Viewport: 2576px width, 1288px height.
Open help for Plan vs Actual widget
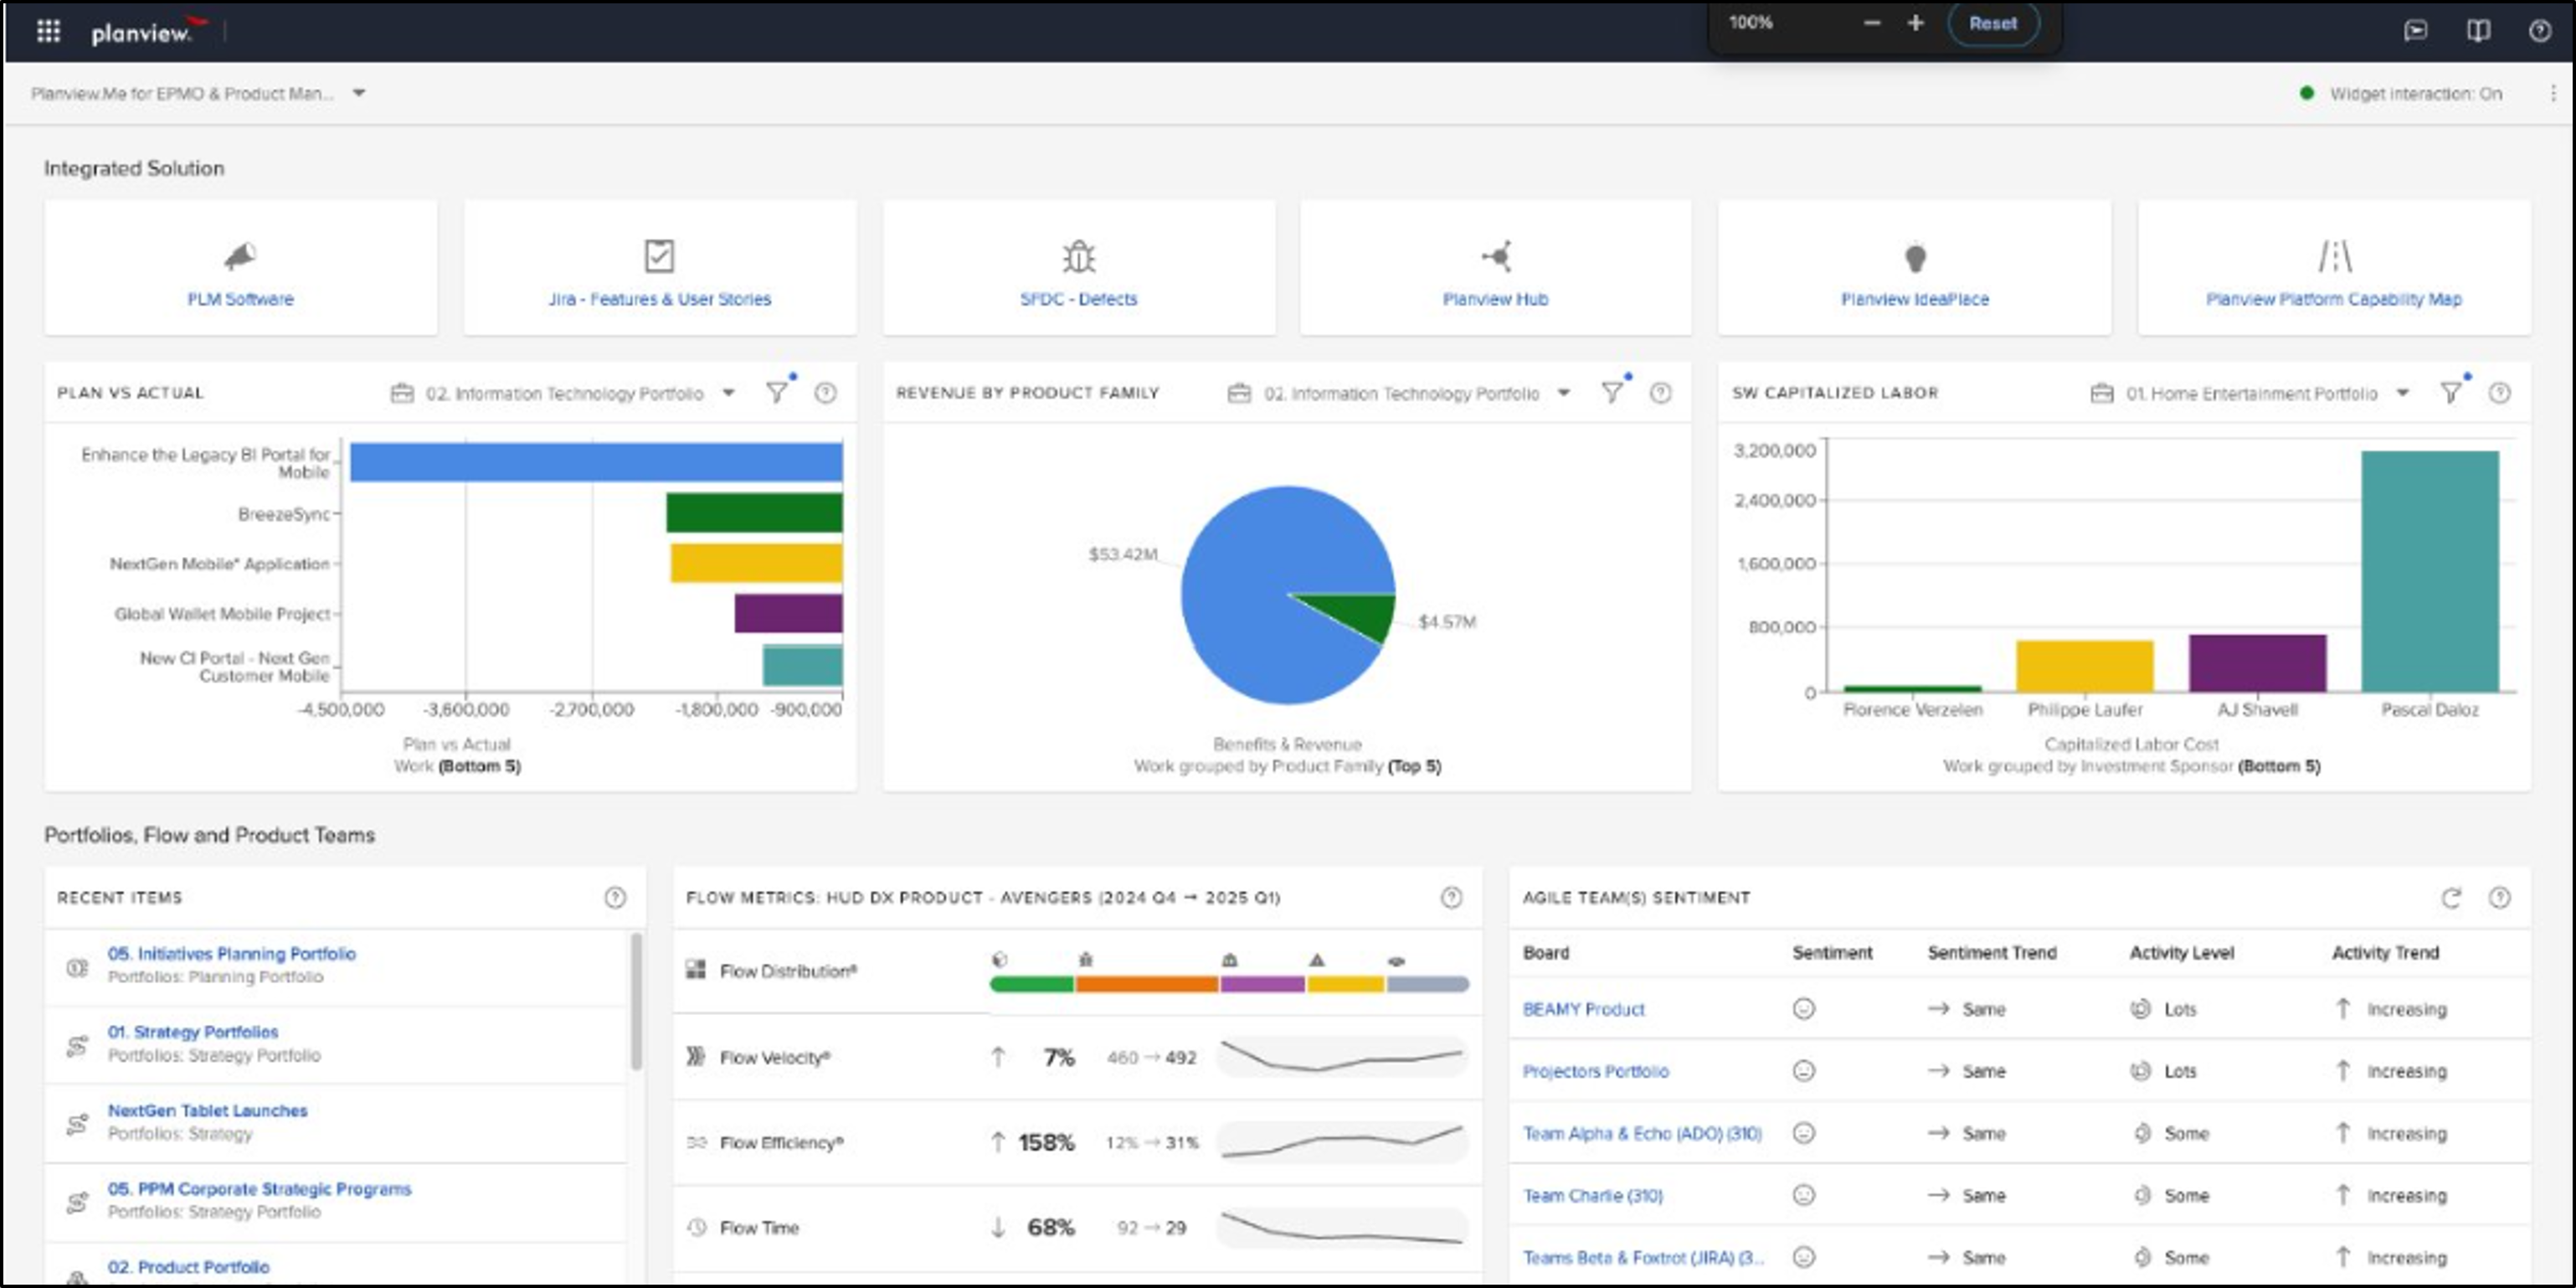pos(825,393)
